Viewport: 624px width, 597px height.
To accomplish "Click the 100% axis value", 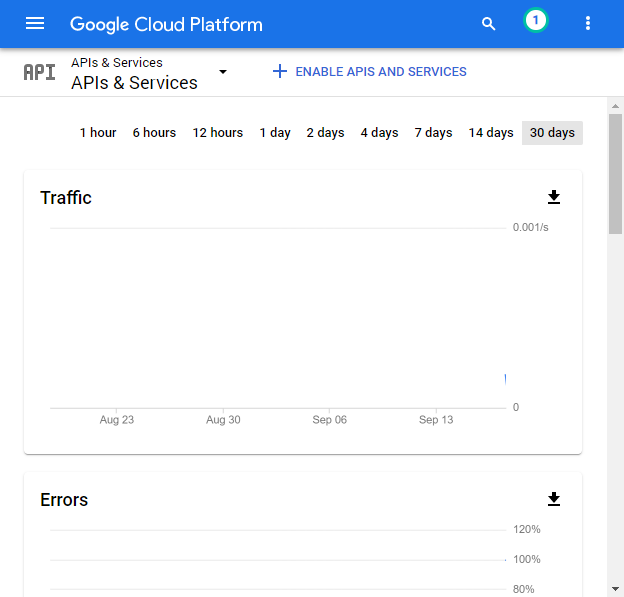I will click(x=527, y=559).
